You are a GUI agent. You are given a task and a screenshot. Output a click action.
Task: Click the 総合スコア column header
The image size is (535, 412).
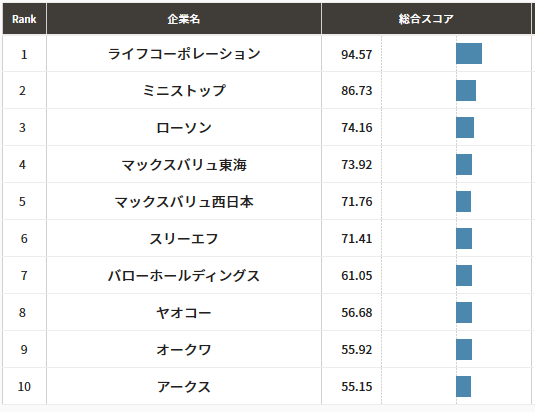(x=426, y=19)
